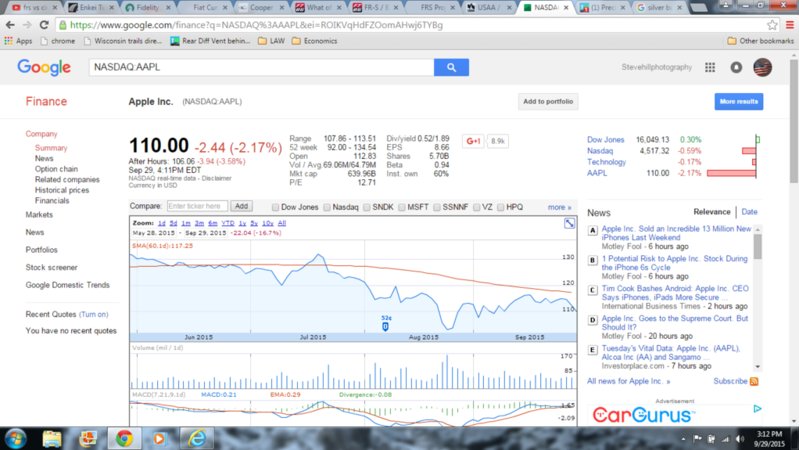Open All news for Apple Inc. link
The width and height of the screenshot is (799, 450).
(628, 381)
